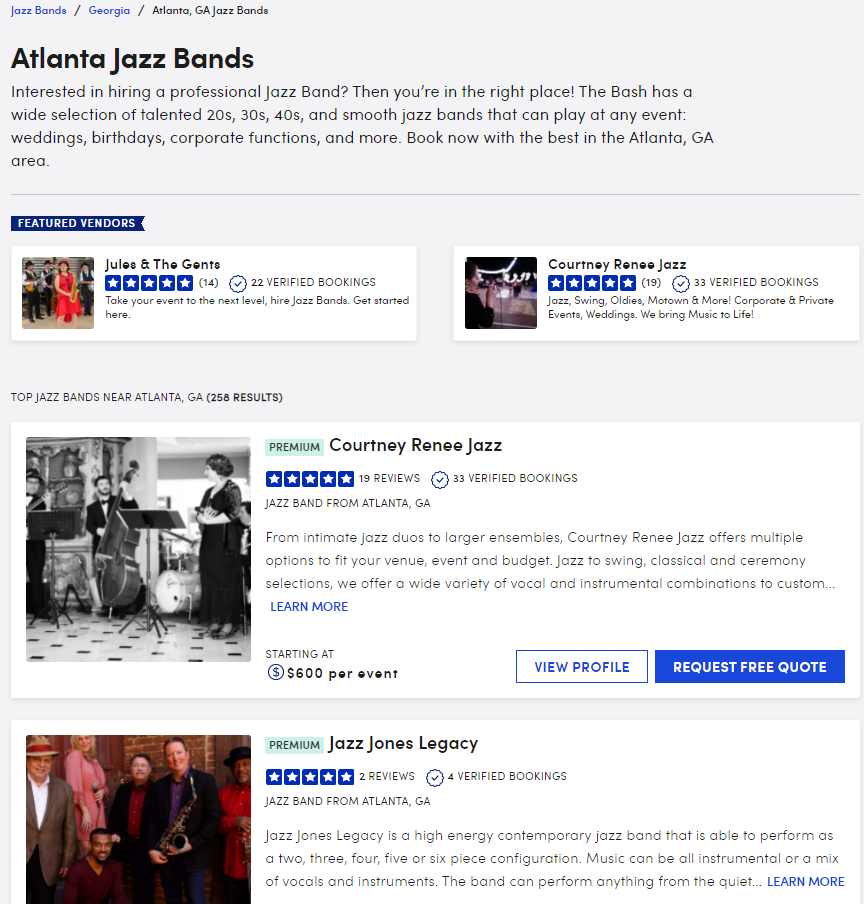Screen dimensions: 864x904
Task: Click the verified badge icon for Jazz Jones Legacy
Action: point(435,777)
